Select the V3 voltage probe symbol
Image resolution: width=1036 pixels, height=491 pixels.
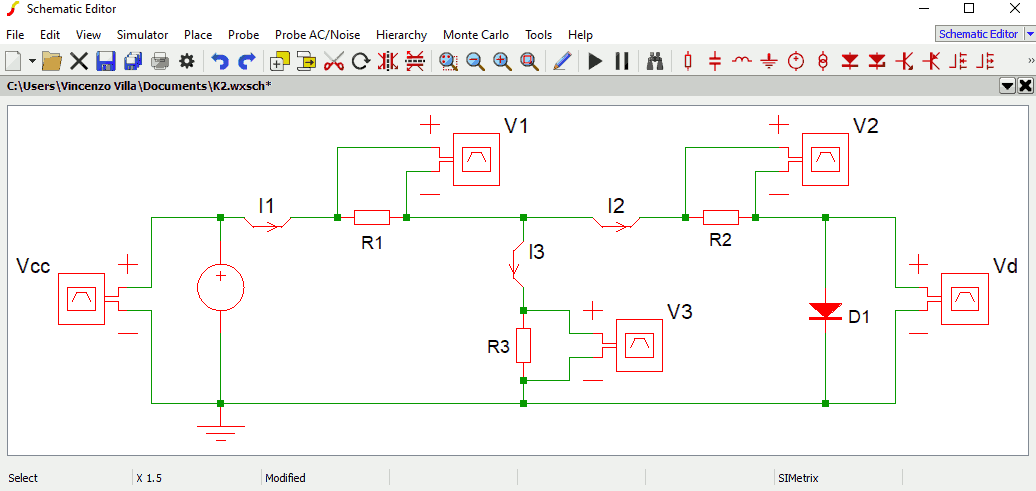639,344
